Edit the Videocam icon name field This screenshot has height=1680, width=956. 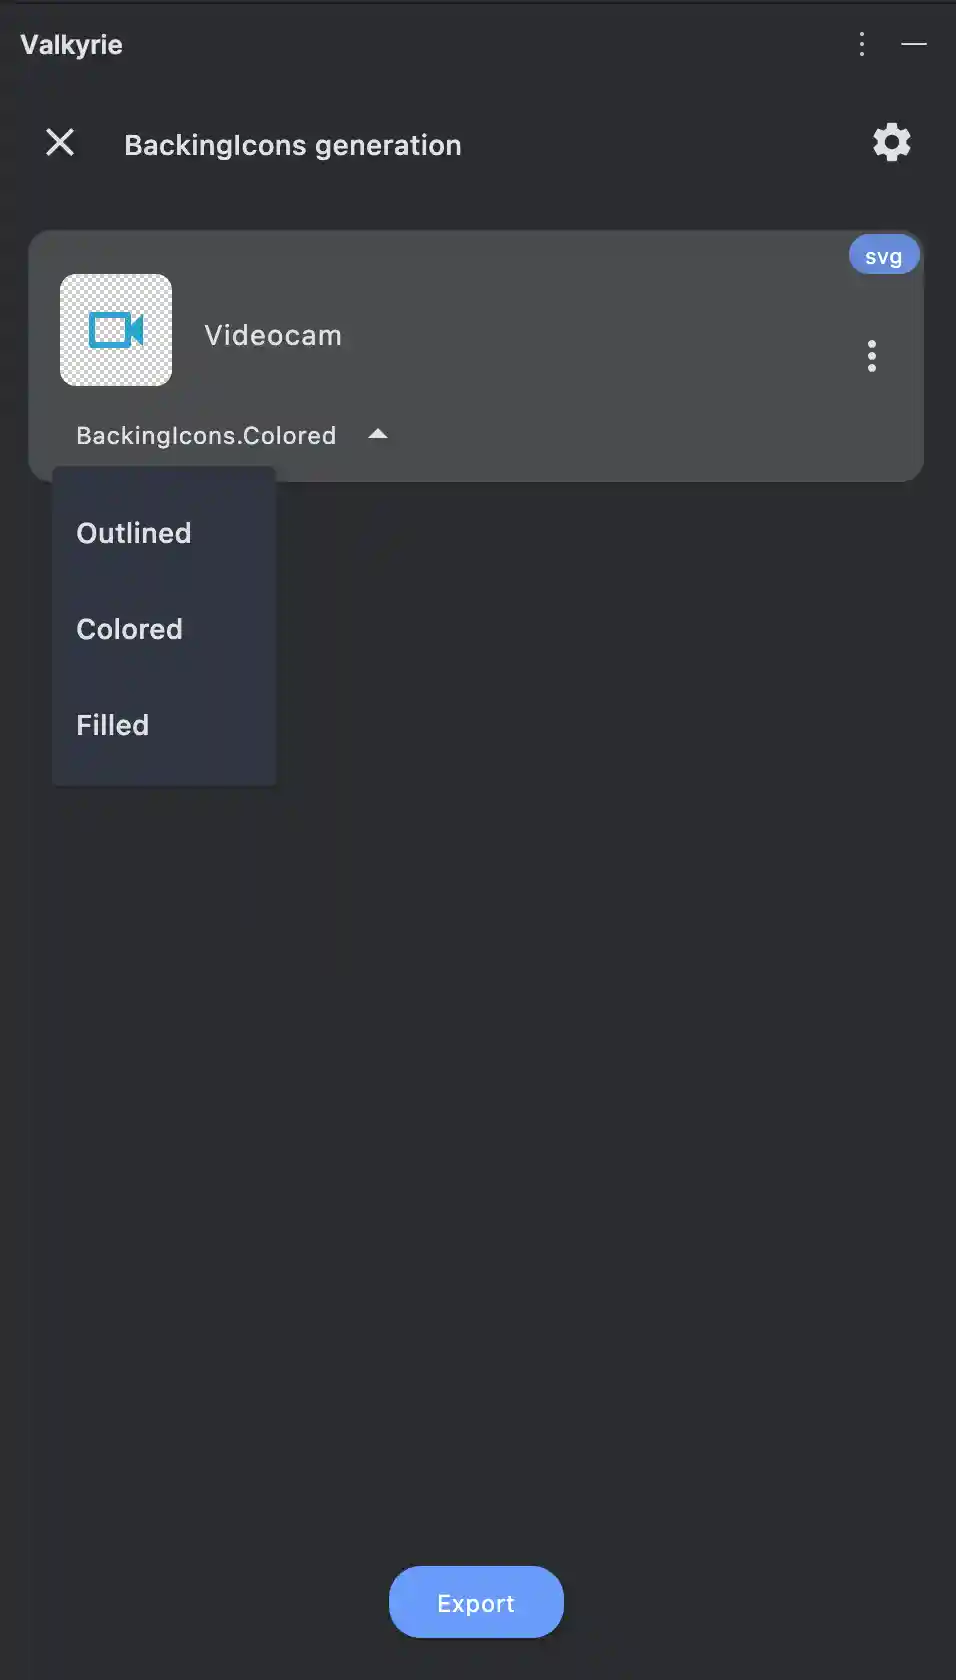(x=273, y=336)
